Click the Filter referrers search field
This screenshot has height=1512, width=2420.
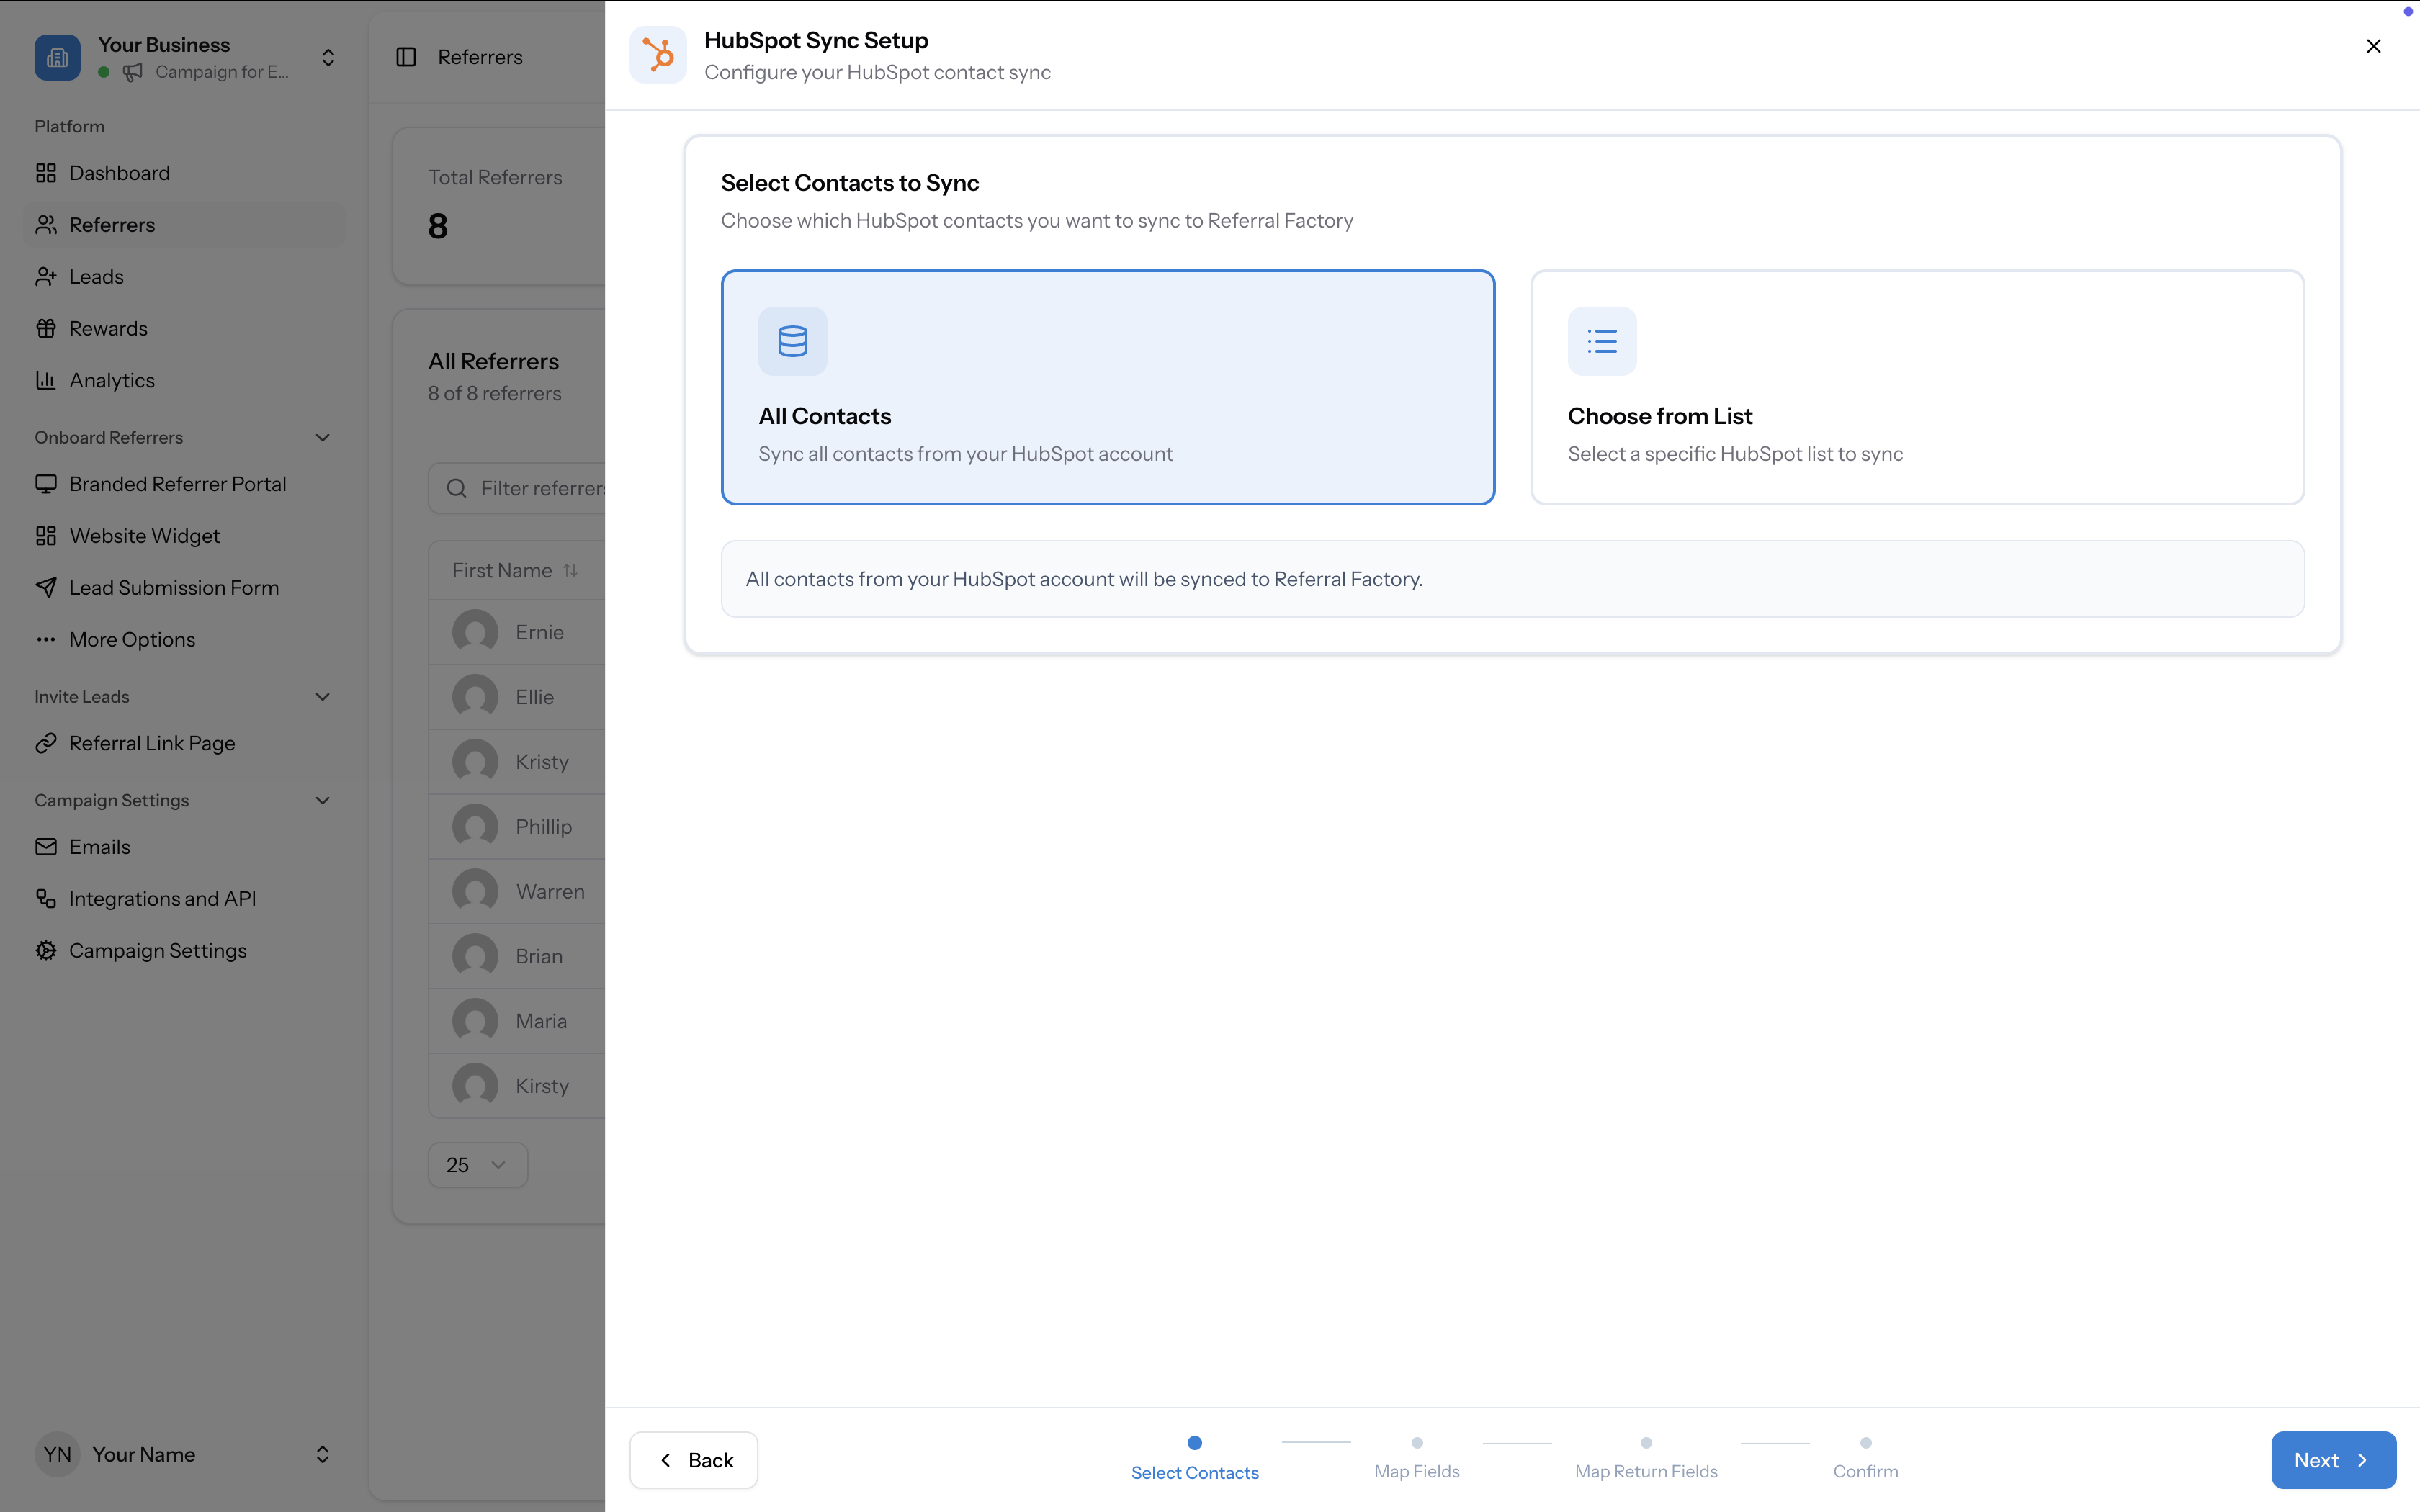coord(540,488)
